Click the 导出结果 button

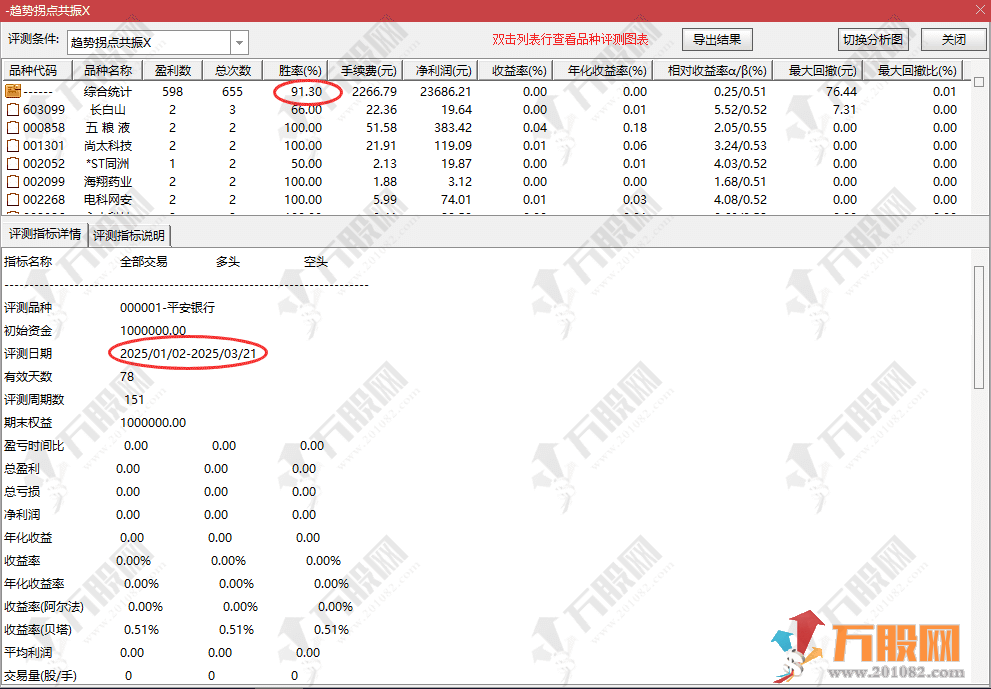pyautogui.click(x=716, y=40)
